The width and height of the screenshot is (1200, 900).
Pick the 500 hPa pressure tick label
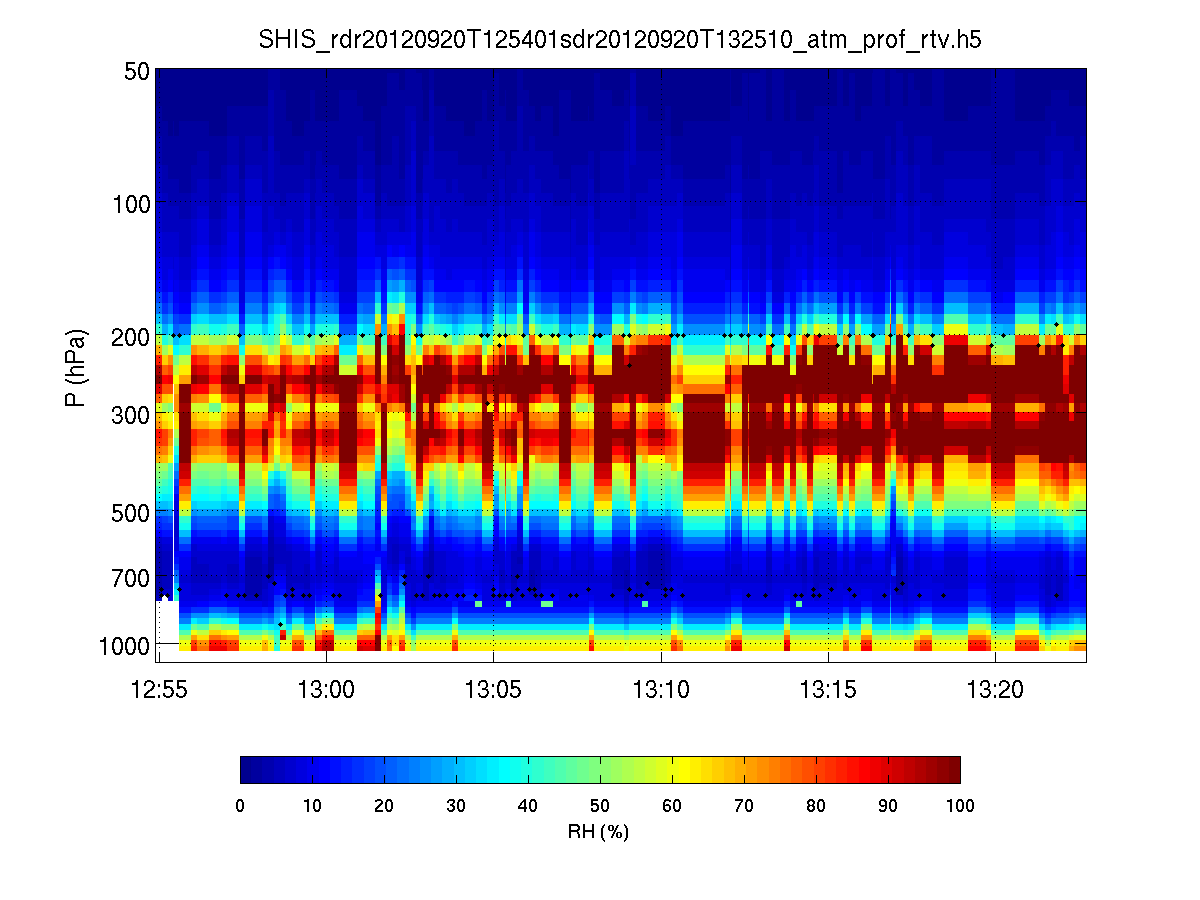tap(125, 511)
